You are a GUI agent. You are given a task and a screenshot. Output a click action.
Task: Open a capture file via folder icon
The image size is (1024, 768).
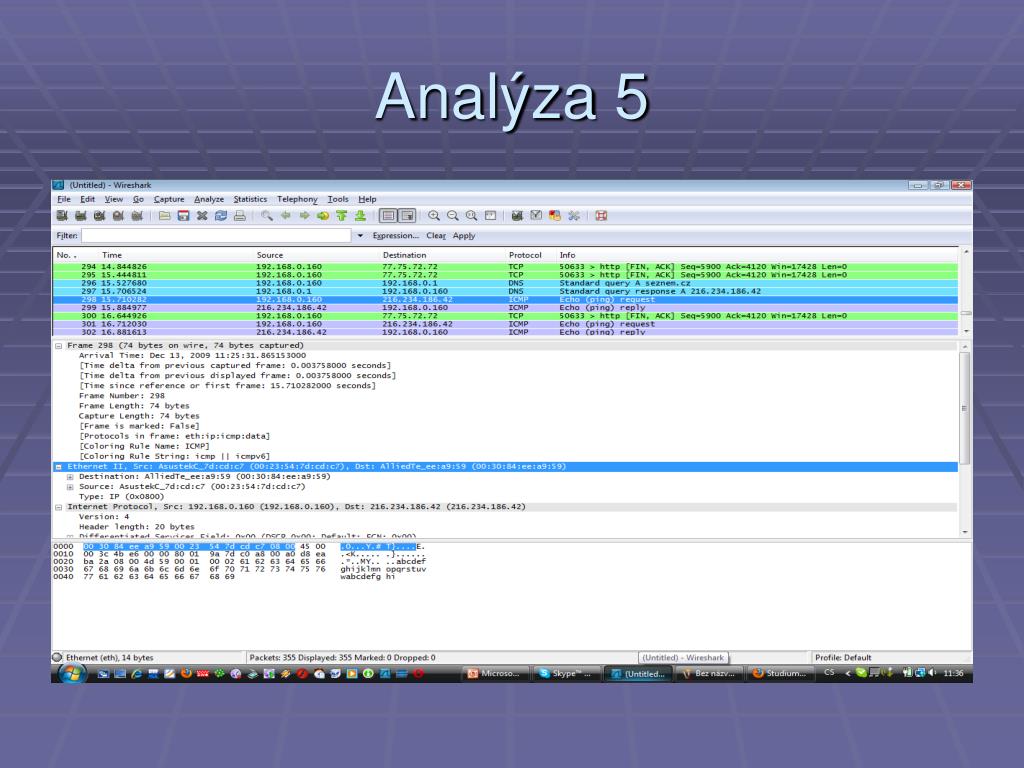click(x=165, y=216)
